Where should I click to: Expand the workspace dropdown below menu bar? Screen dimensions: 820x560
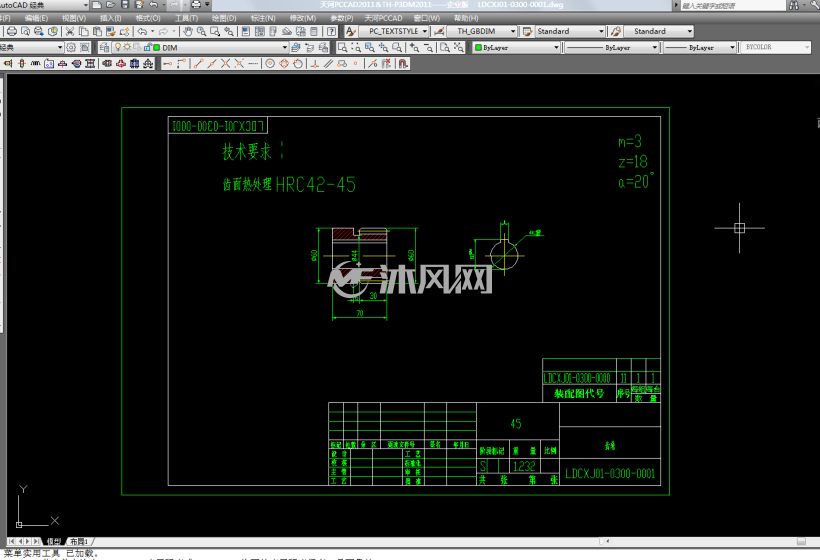[x=60, y=48]
